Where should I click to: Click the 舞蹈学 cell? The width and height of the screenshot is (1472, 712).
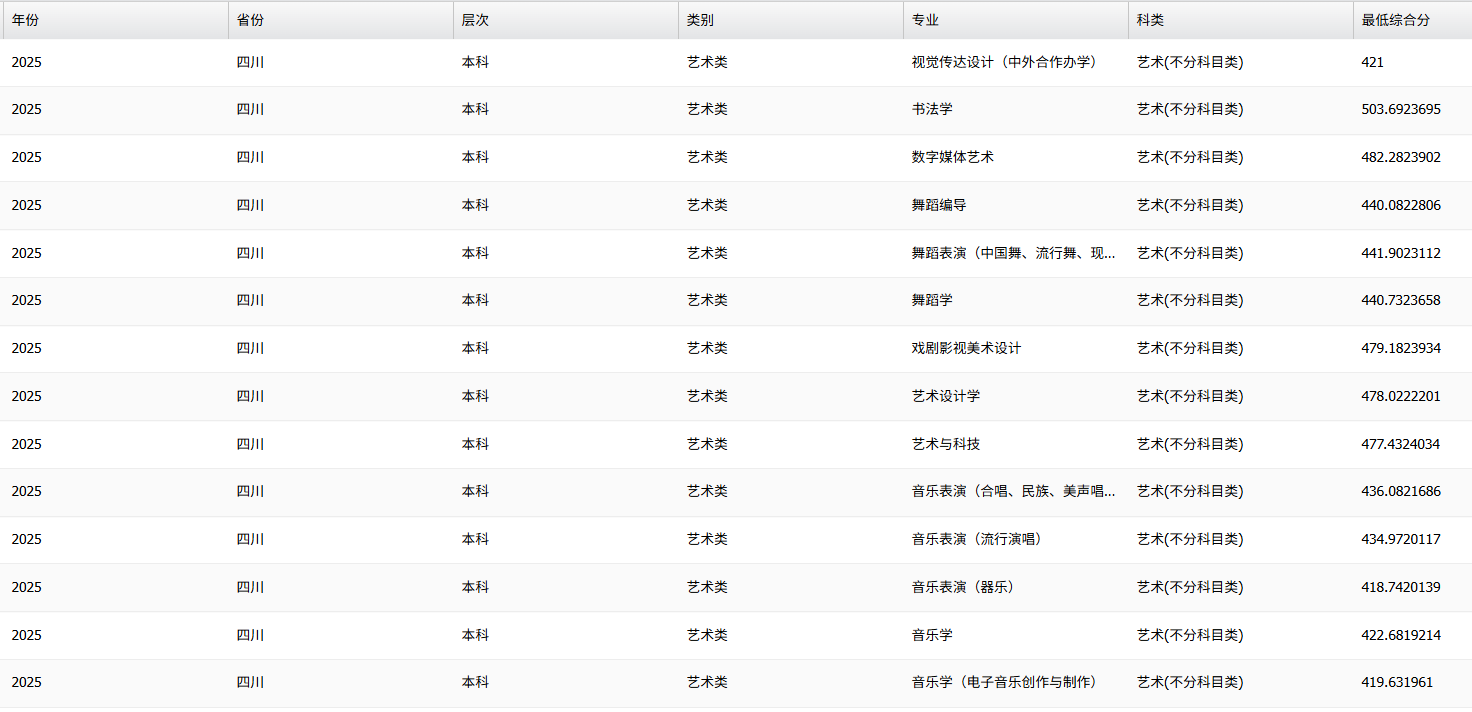[x=932, y=300]
